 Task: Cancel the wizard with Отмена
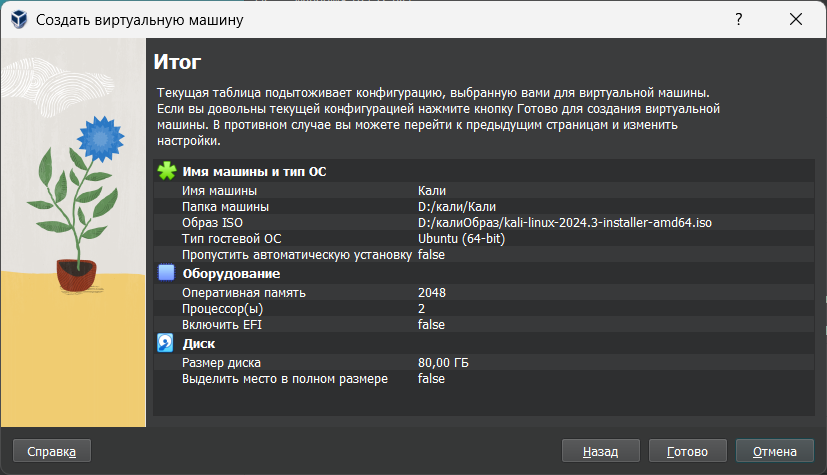pyautogui.click(x=775, y=451)
